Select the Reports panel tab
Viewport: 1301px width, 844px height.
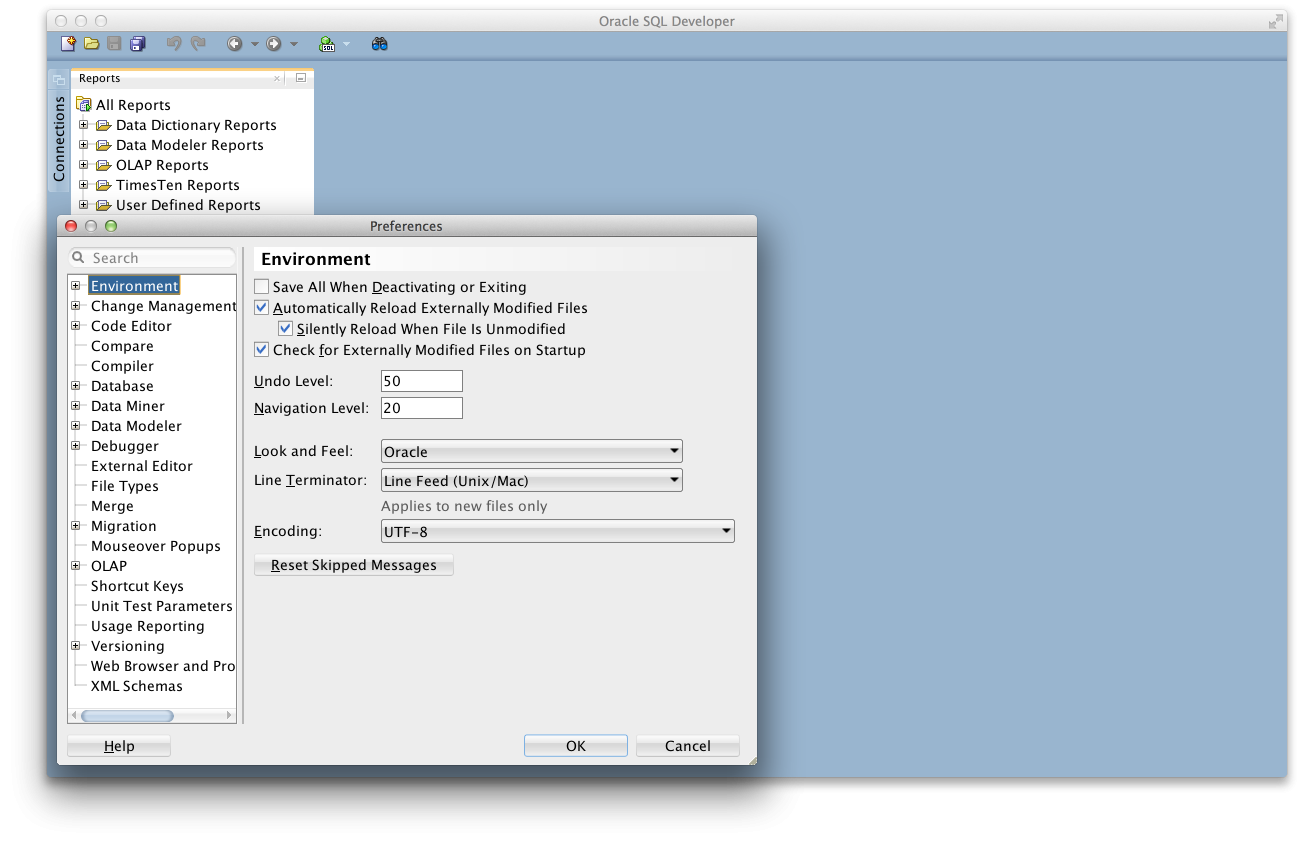click(x=100, y=78)
